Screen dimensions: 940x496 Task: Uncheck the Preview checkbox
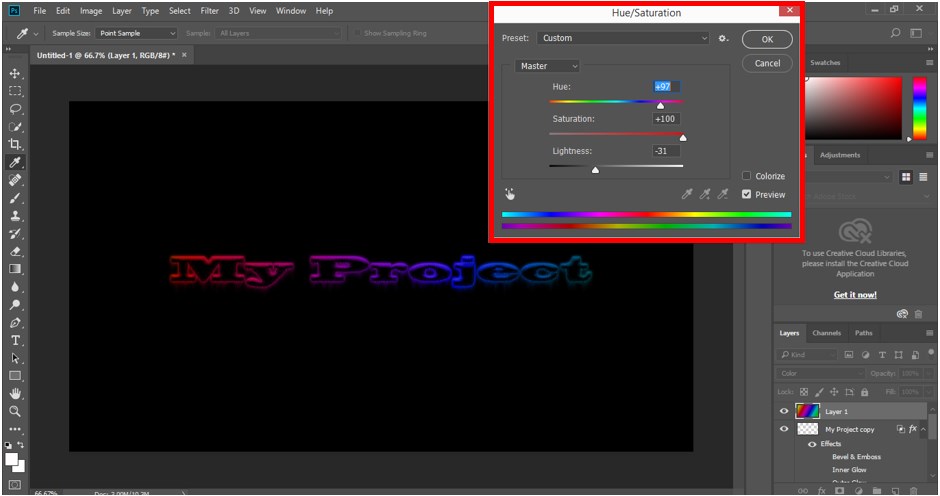(x=746, y=194)
